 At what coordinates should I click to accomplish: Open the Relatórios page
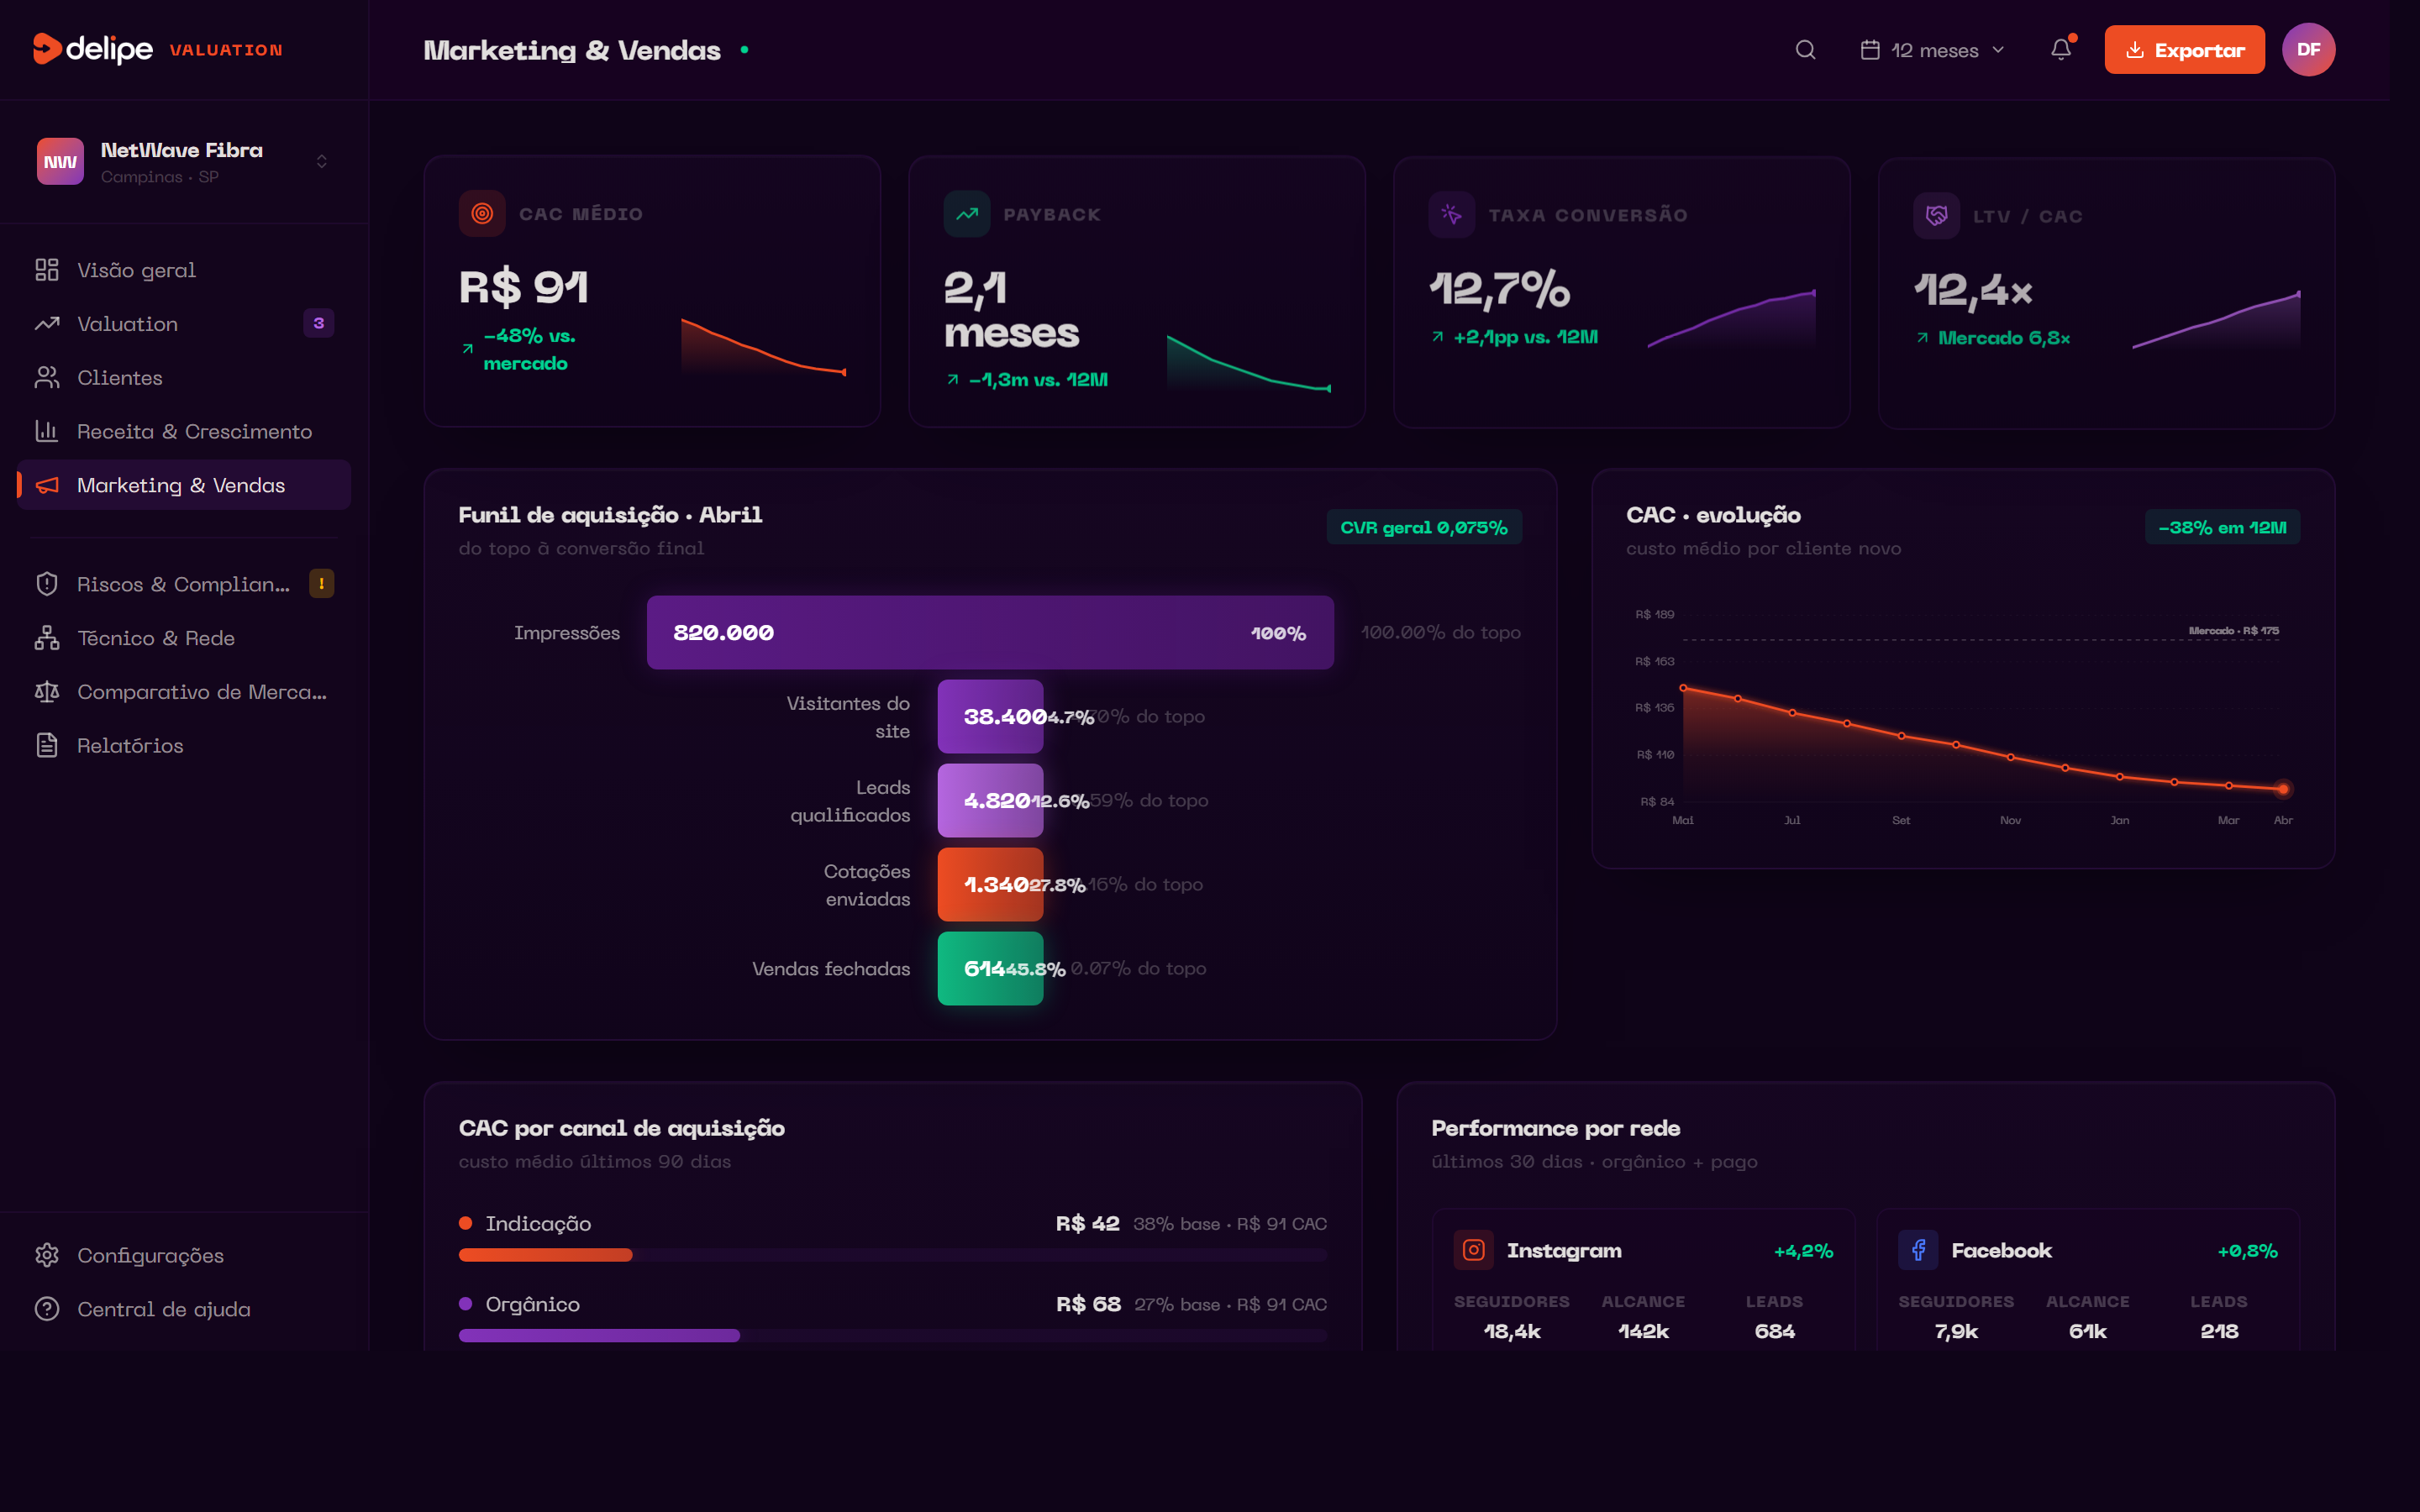click(130, 745)
